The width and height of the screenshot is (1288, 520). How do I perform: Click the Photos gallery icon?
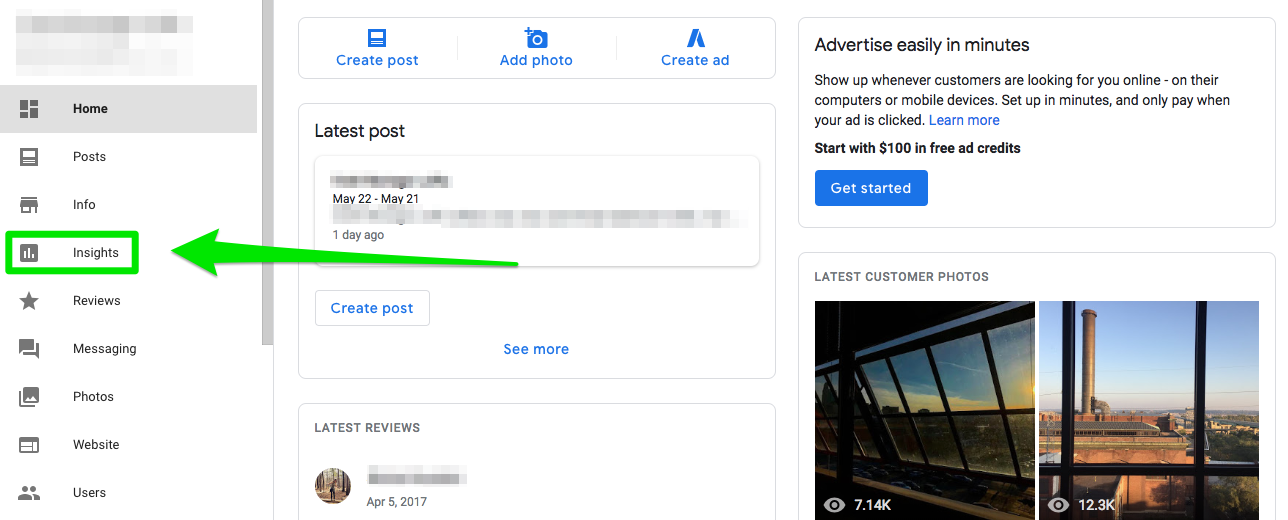[x=29, y=397]
